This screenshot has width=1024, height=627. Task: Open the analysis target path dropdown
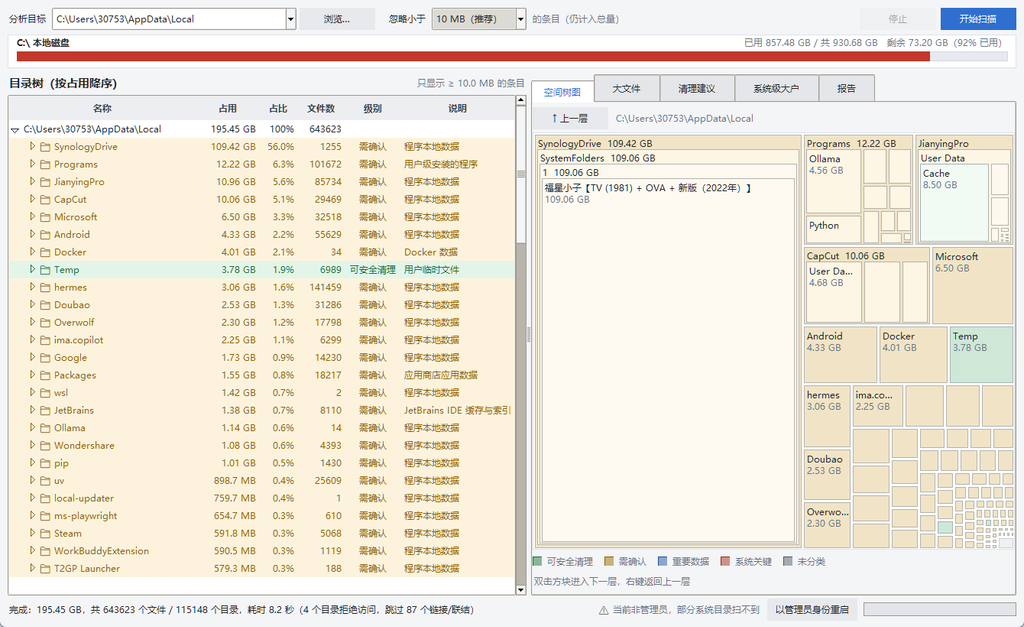tap(291, 19)
